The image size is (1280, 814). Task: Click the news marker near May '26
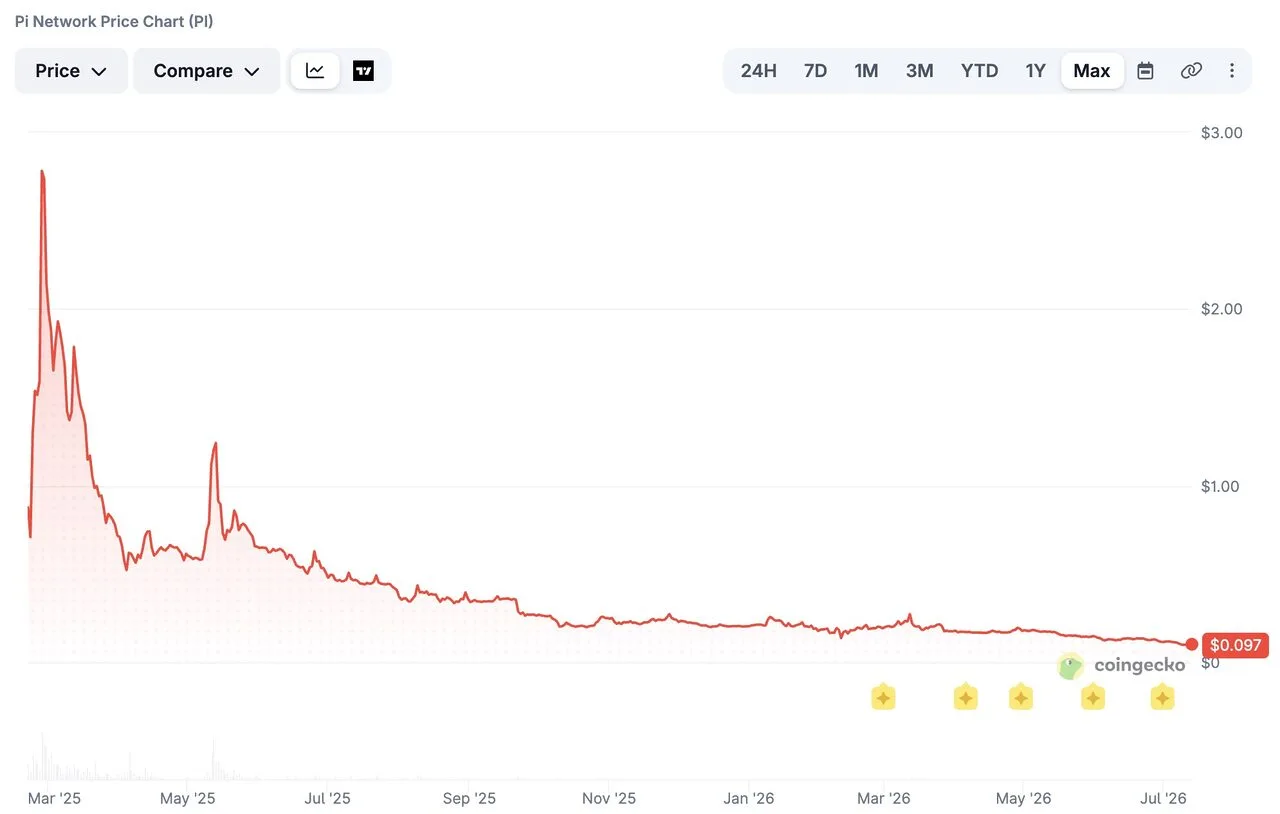1020,697
